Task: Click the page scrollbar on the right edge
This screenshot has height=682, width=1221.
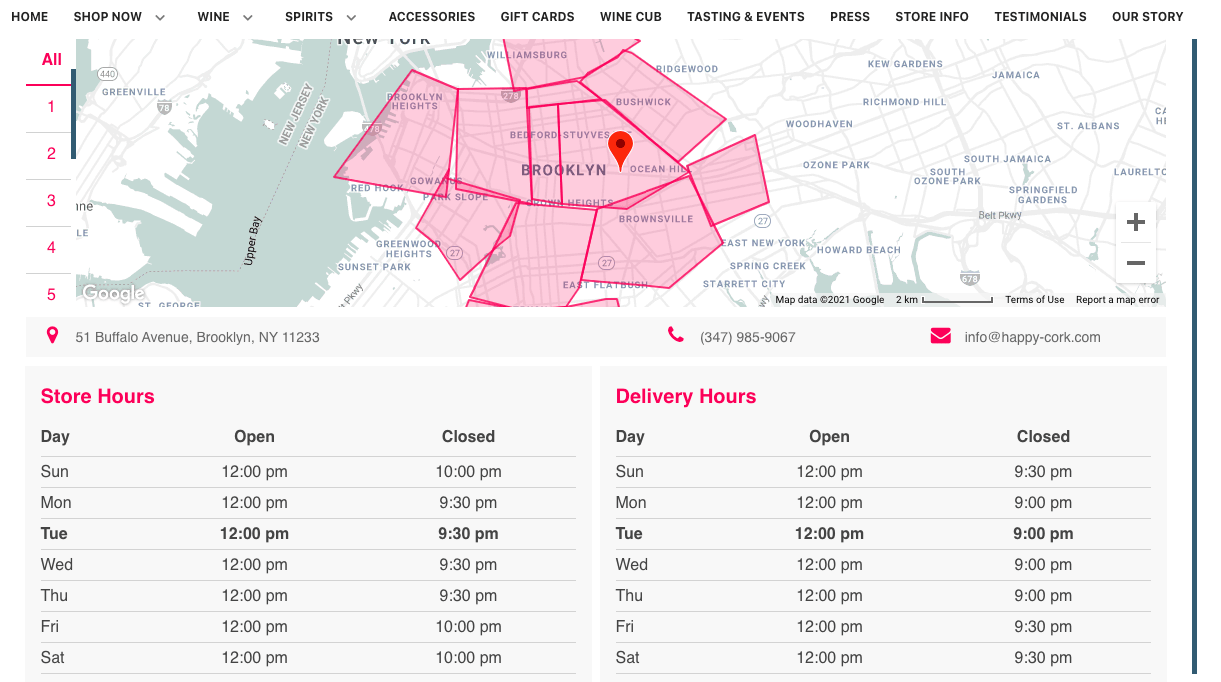Action: [1194, 356]
